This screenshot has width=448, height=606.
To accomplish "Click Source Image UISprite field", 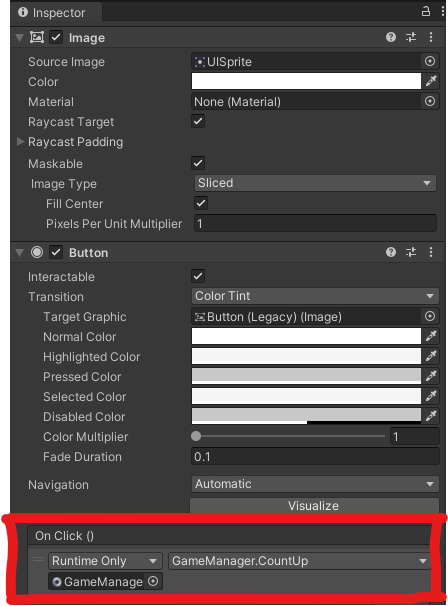I will pyautogui.click(x=306, y=61).
